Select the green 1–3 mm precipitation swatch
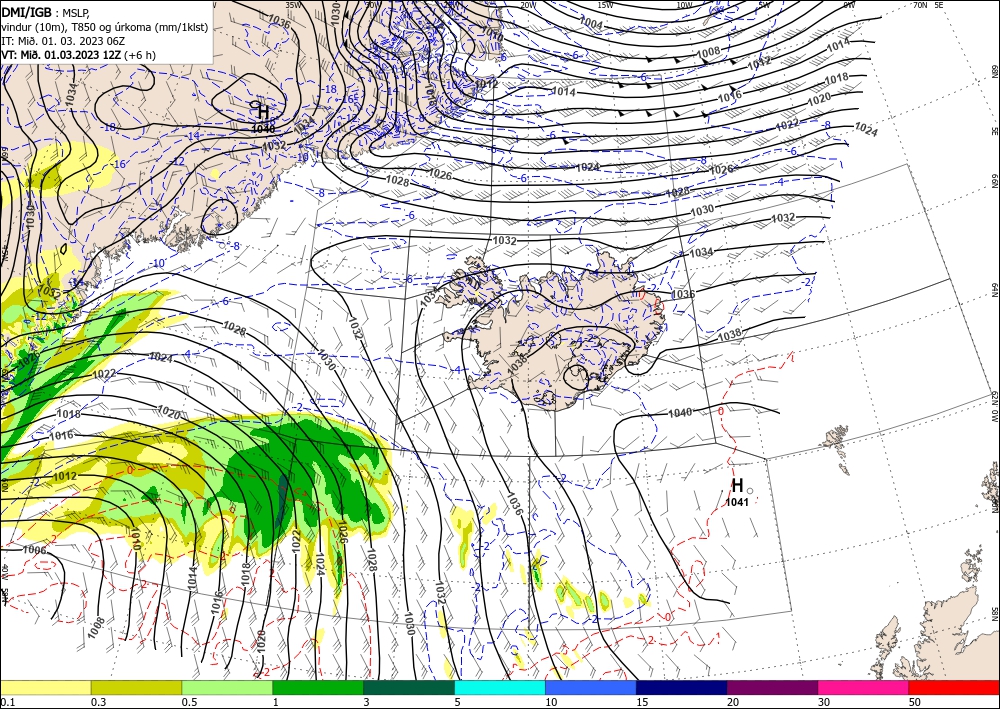This screenshot has width=1000, height=709. coord(318,687)
